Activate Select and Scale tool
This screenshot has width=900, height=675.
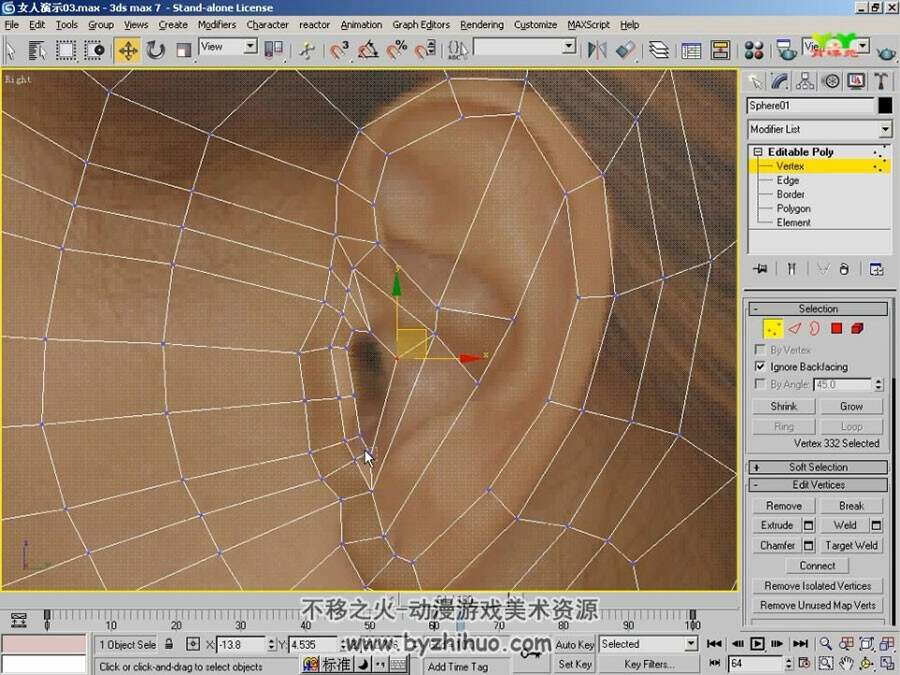click(183, 51)
